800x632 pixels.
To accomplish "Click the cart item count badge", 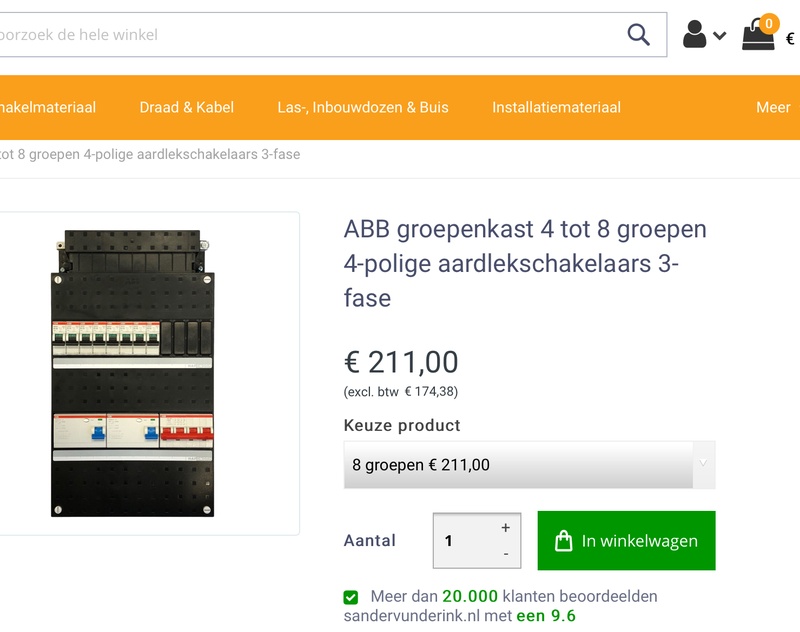I will pos(768,23).
